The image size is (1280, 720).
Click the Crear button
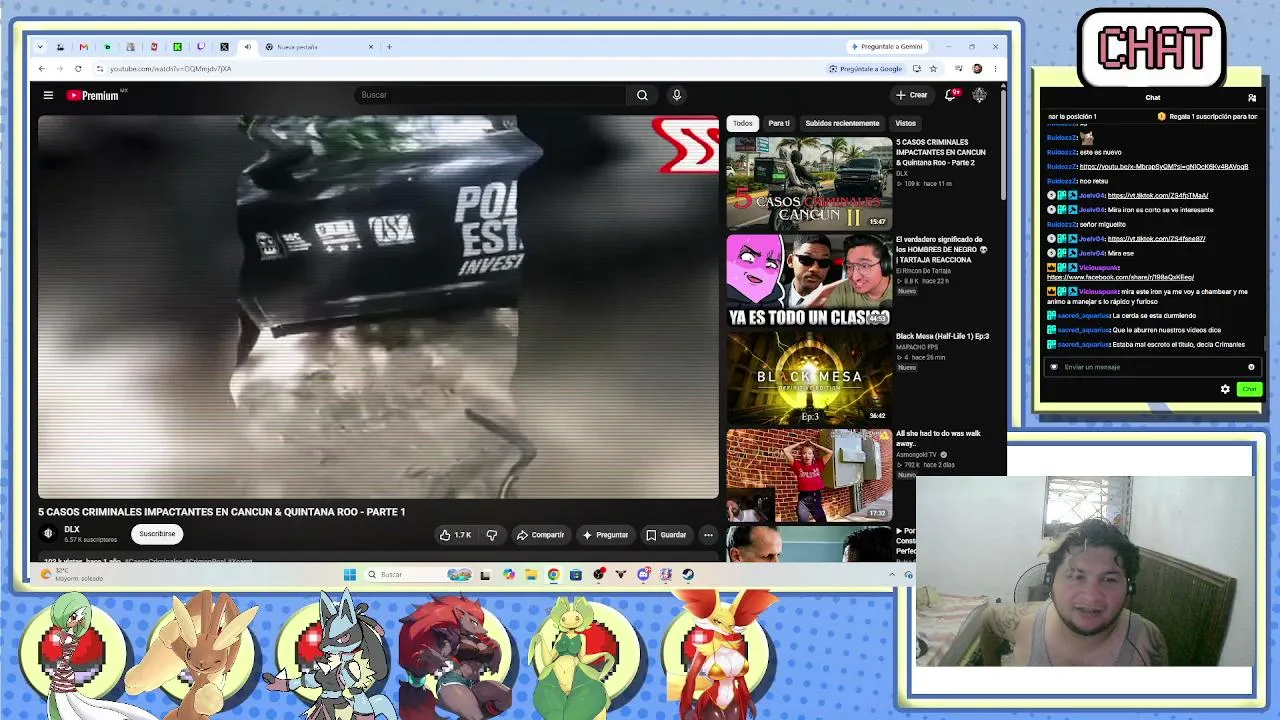912,95
